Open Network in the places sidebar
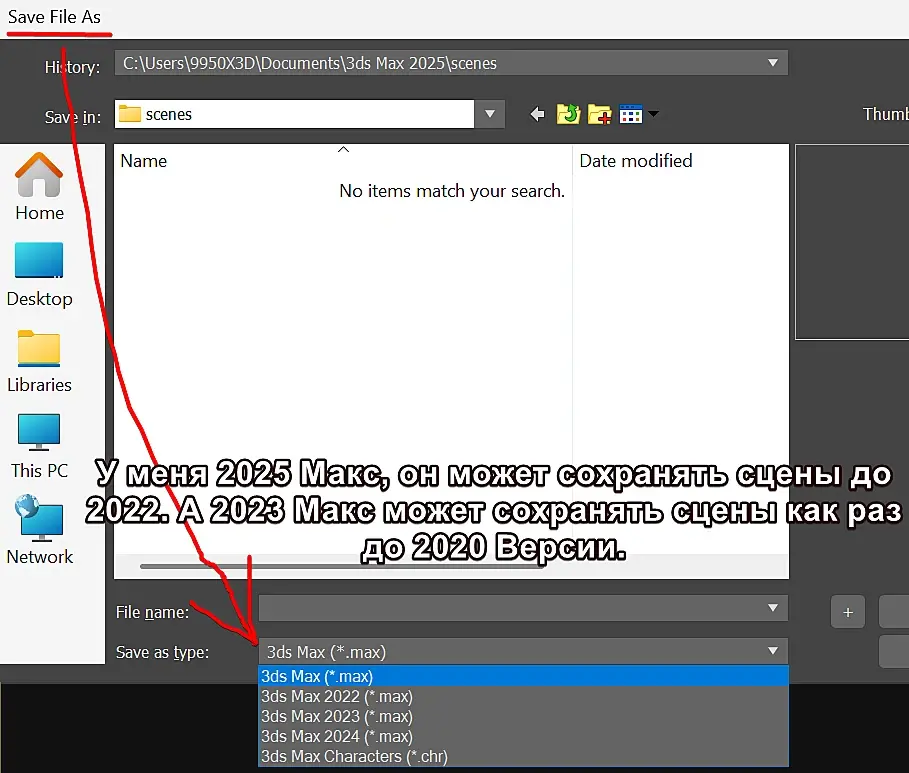 39,530
